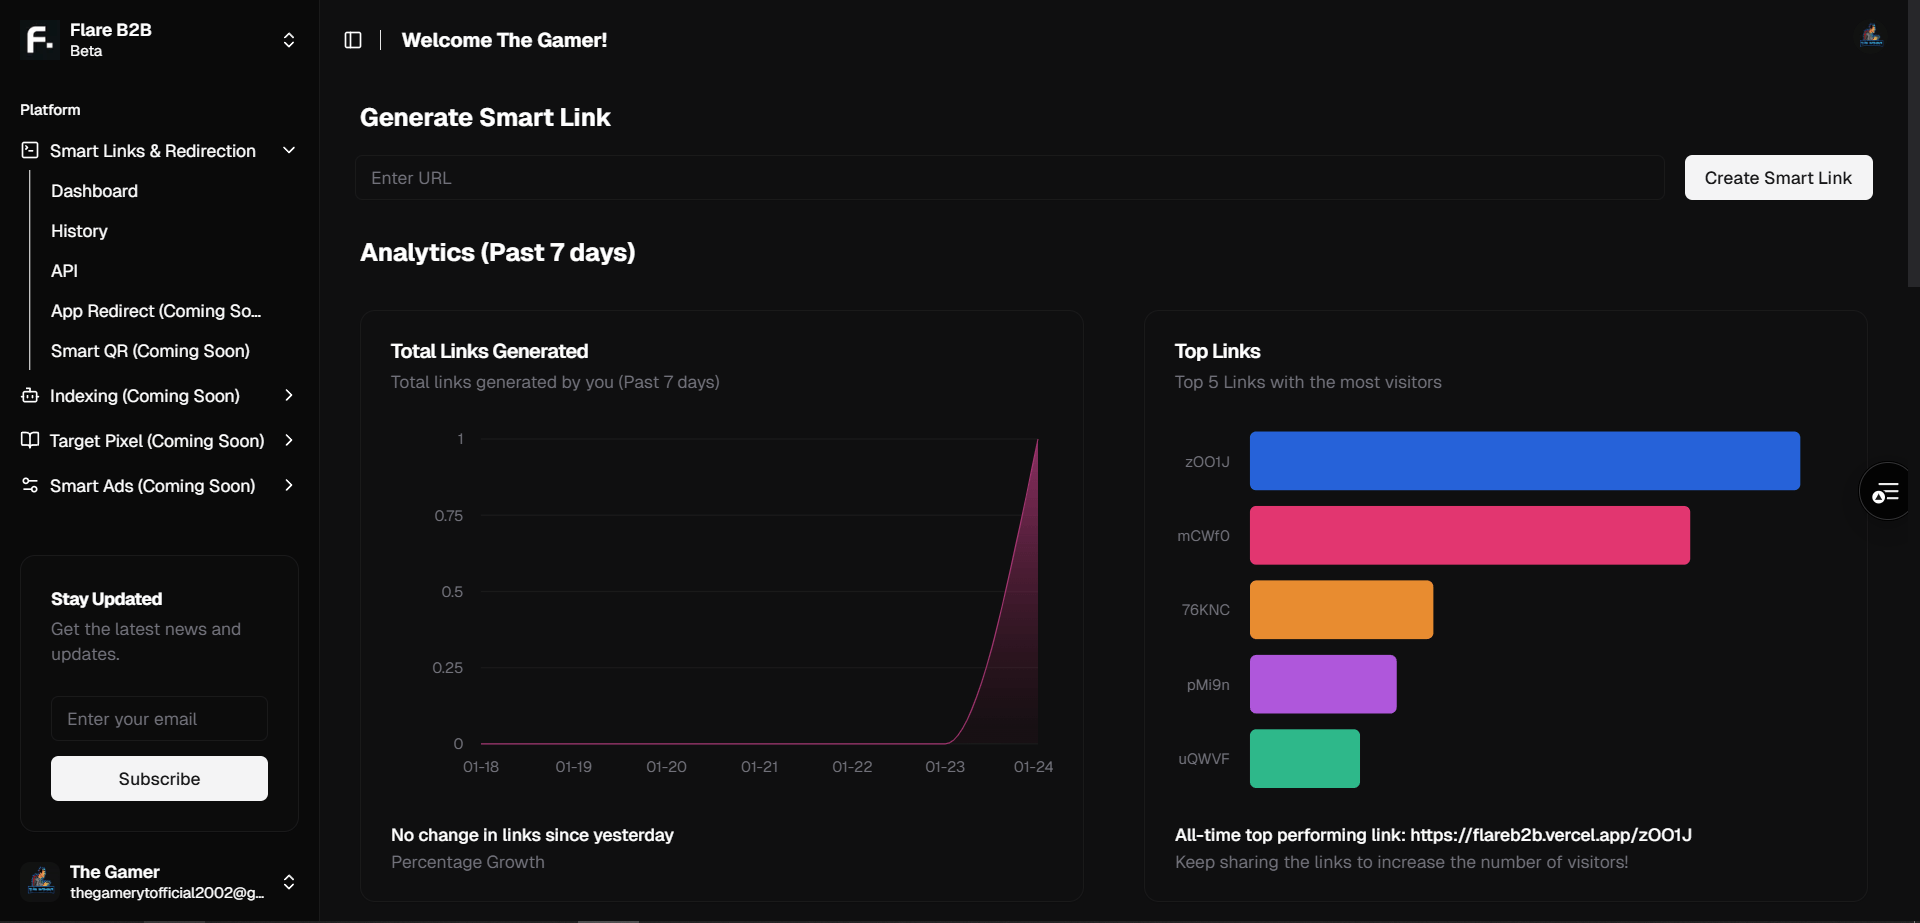Image resolution: width=1920 pixels, height=923 pixels.
Task: Focus the Enter your email field
Action: pos(159,719)
